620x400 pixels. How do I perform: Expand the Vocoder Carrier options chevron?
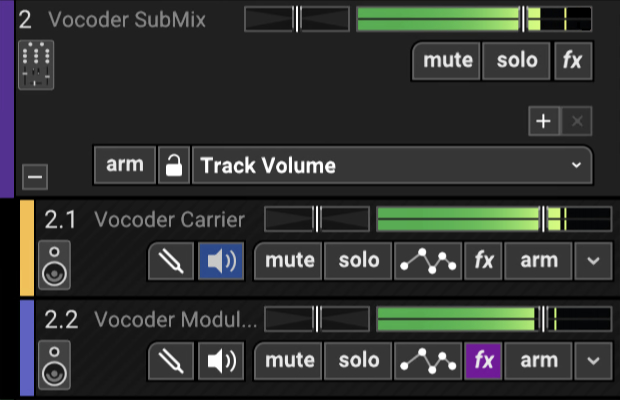[593, 261]
